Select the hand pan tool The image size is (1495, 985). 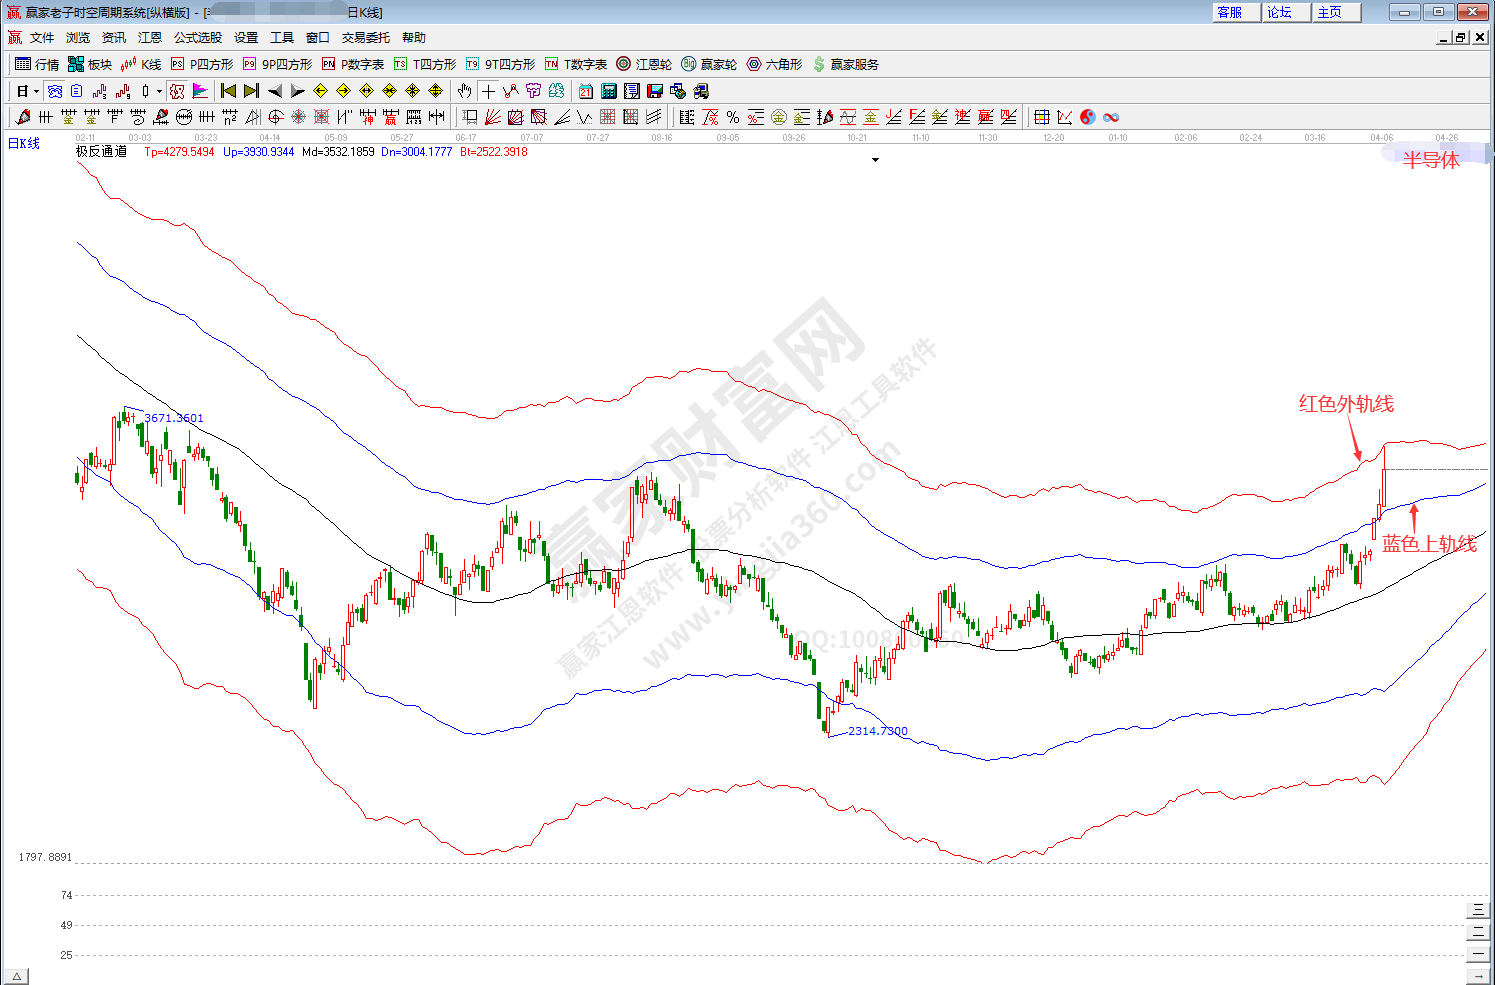coord(464,91)
